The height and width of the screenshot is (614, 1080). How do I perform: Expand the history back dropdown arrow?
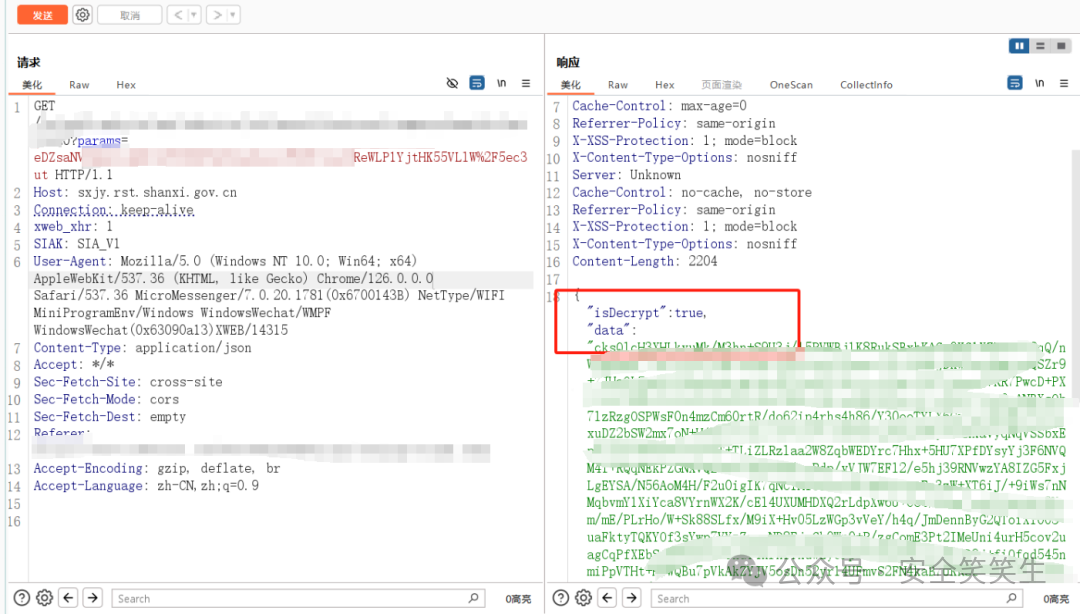pyautogui.click(x=194, y=14)
